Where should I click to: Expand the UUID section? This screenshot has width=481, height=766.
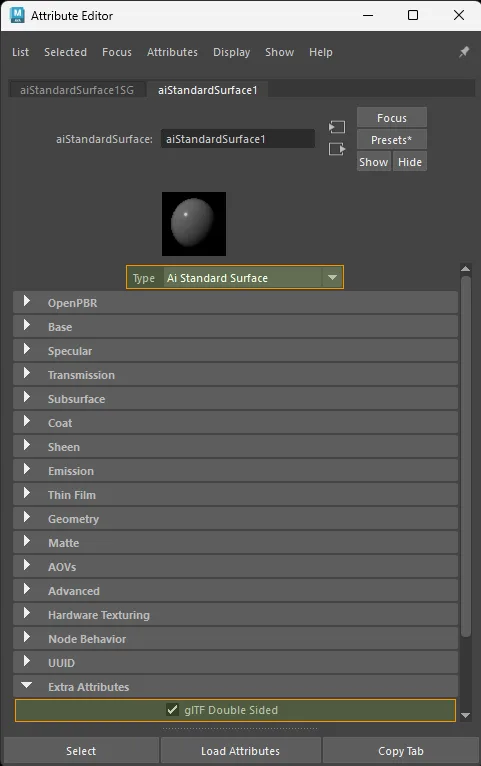(x=235, y=662)
